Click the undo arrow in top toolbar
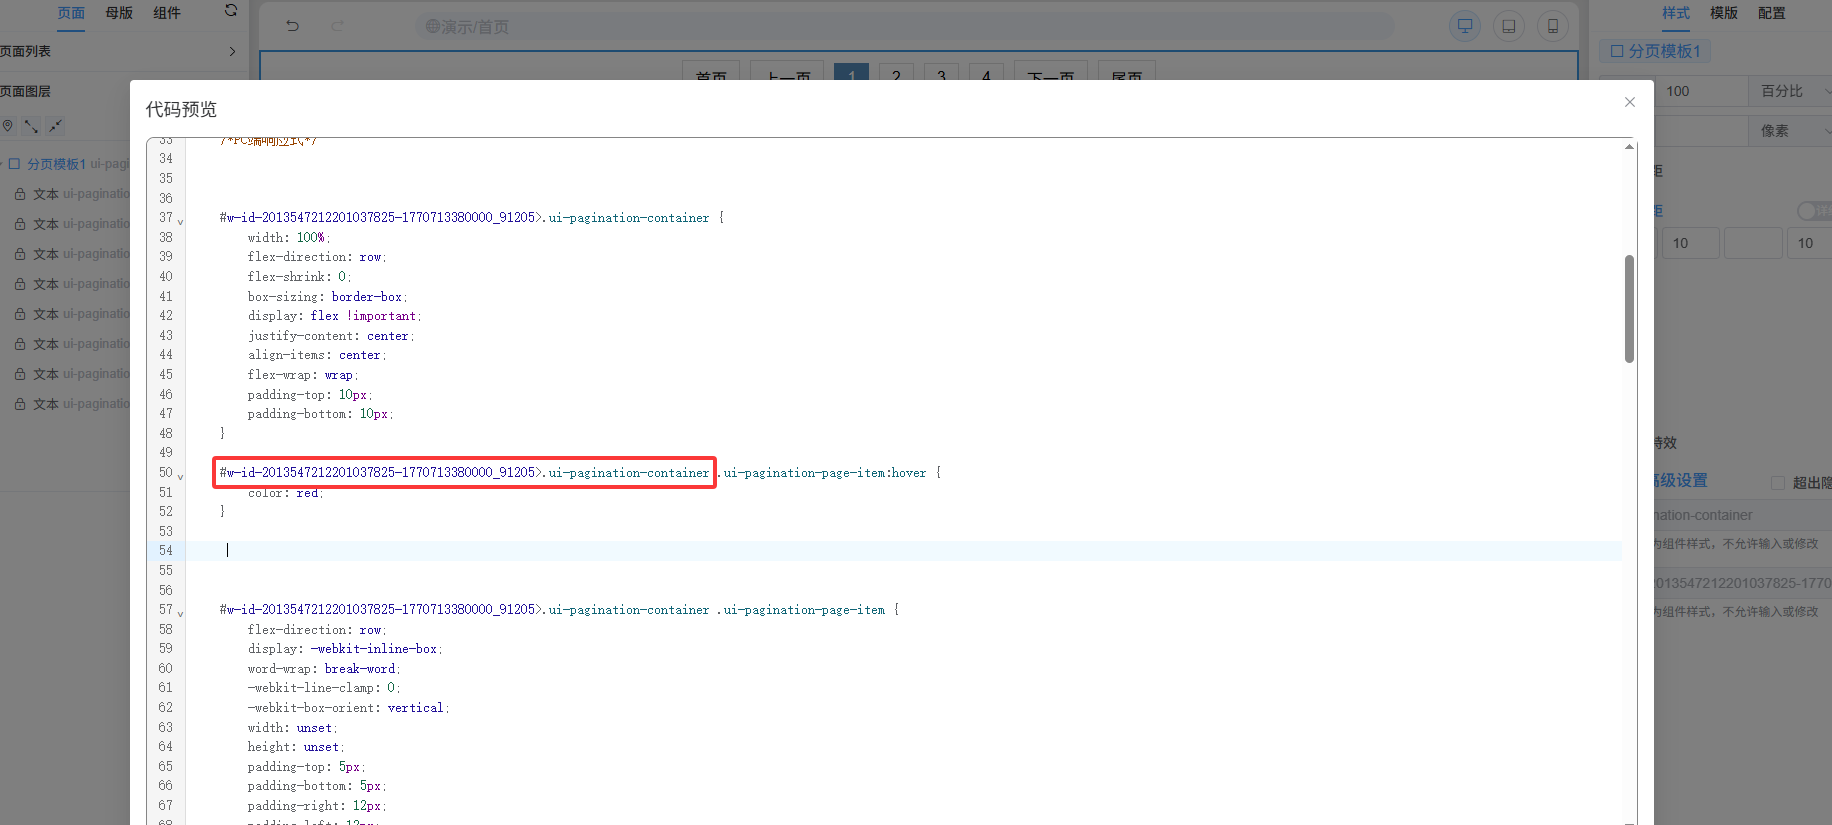This screenshot has width=1832, height=825. pos(292,26)
